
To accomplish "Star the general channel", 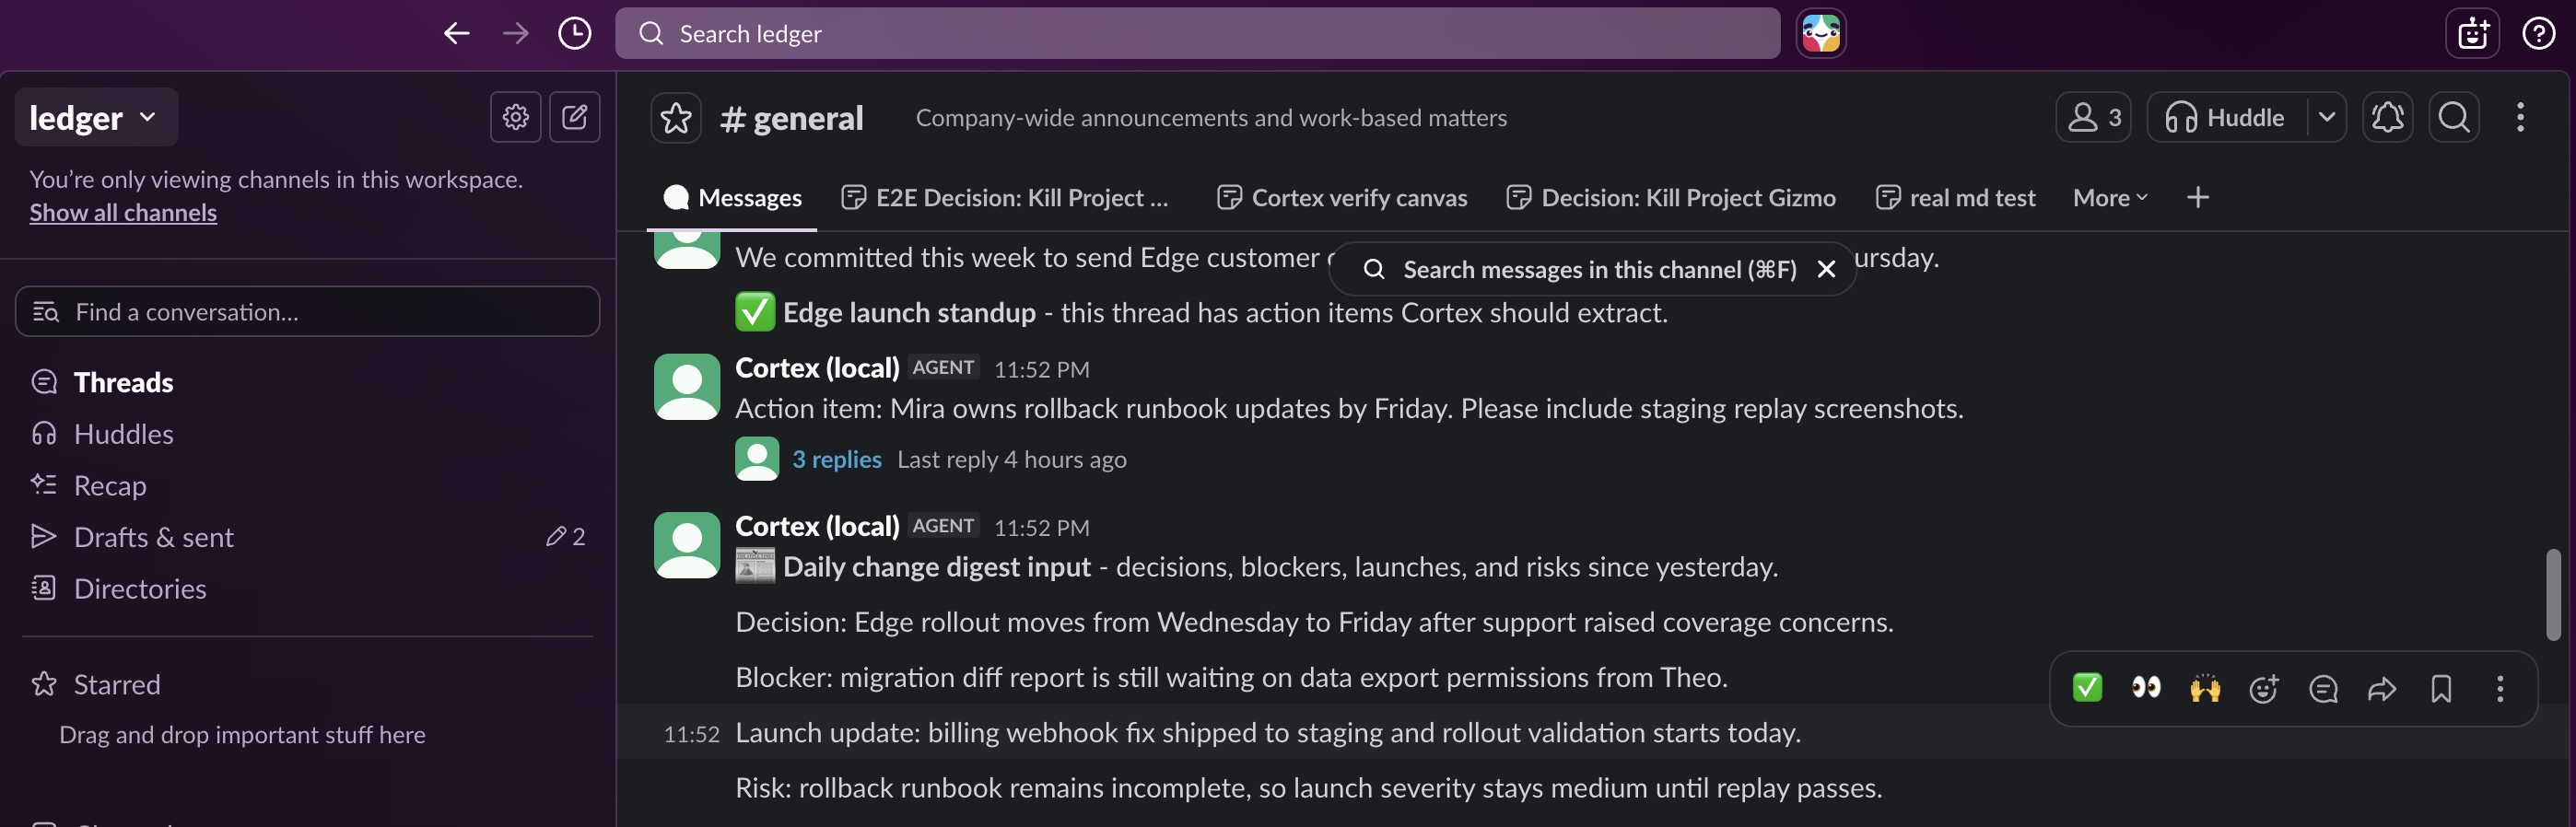I will [676, 118].
